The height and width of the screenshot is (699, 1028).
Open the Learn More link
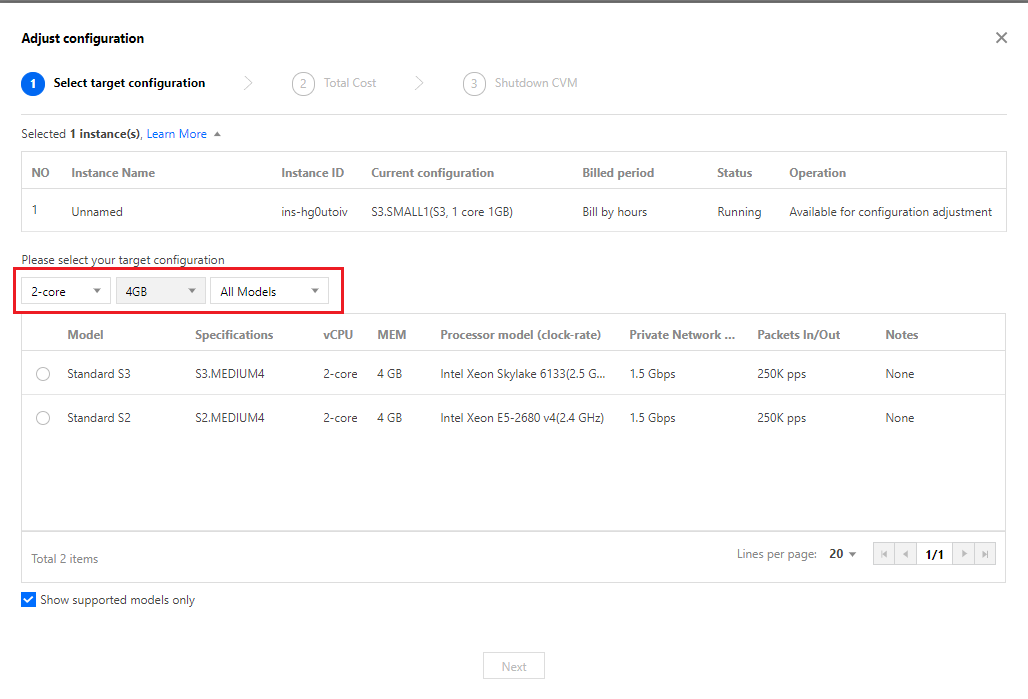pos(177,134)
